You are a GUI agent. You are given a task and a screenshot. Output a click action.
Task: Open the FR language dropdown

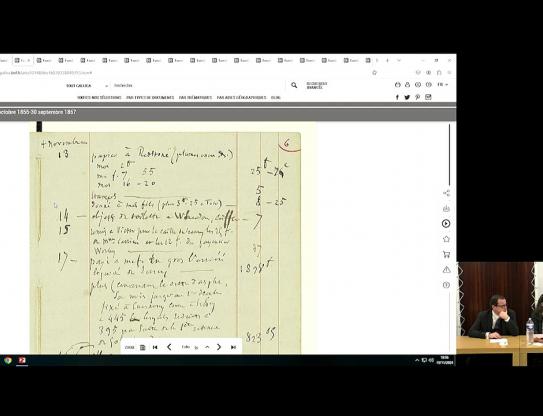[443, 85]
